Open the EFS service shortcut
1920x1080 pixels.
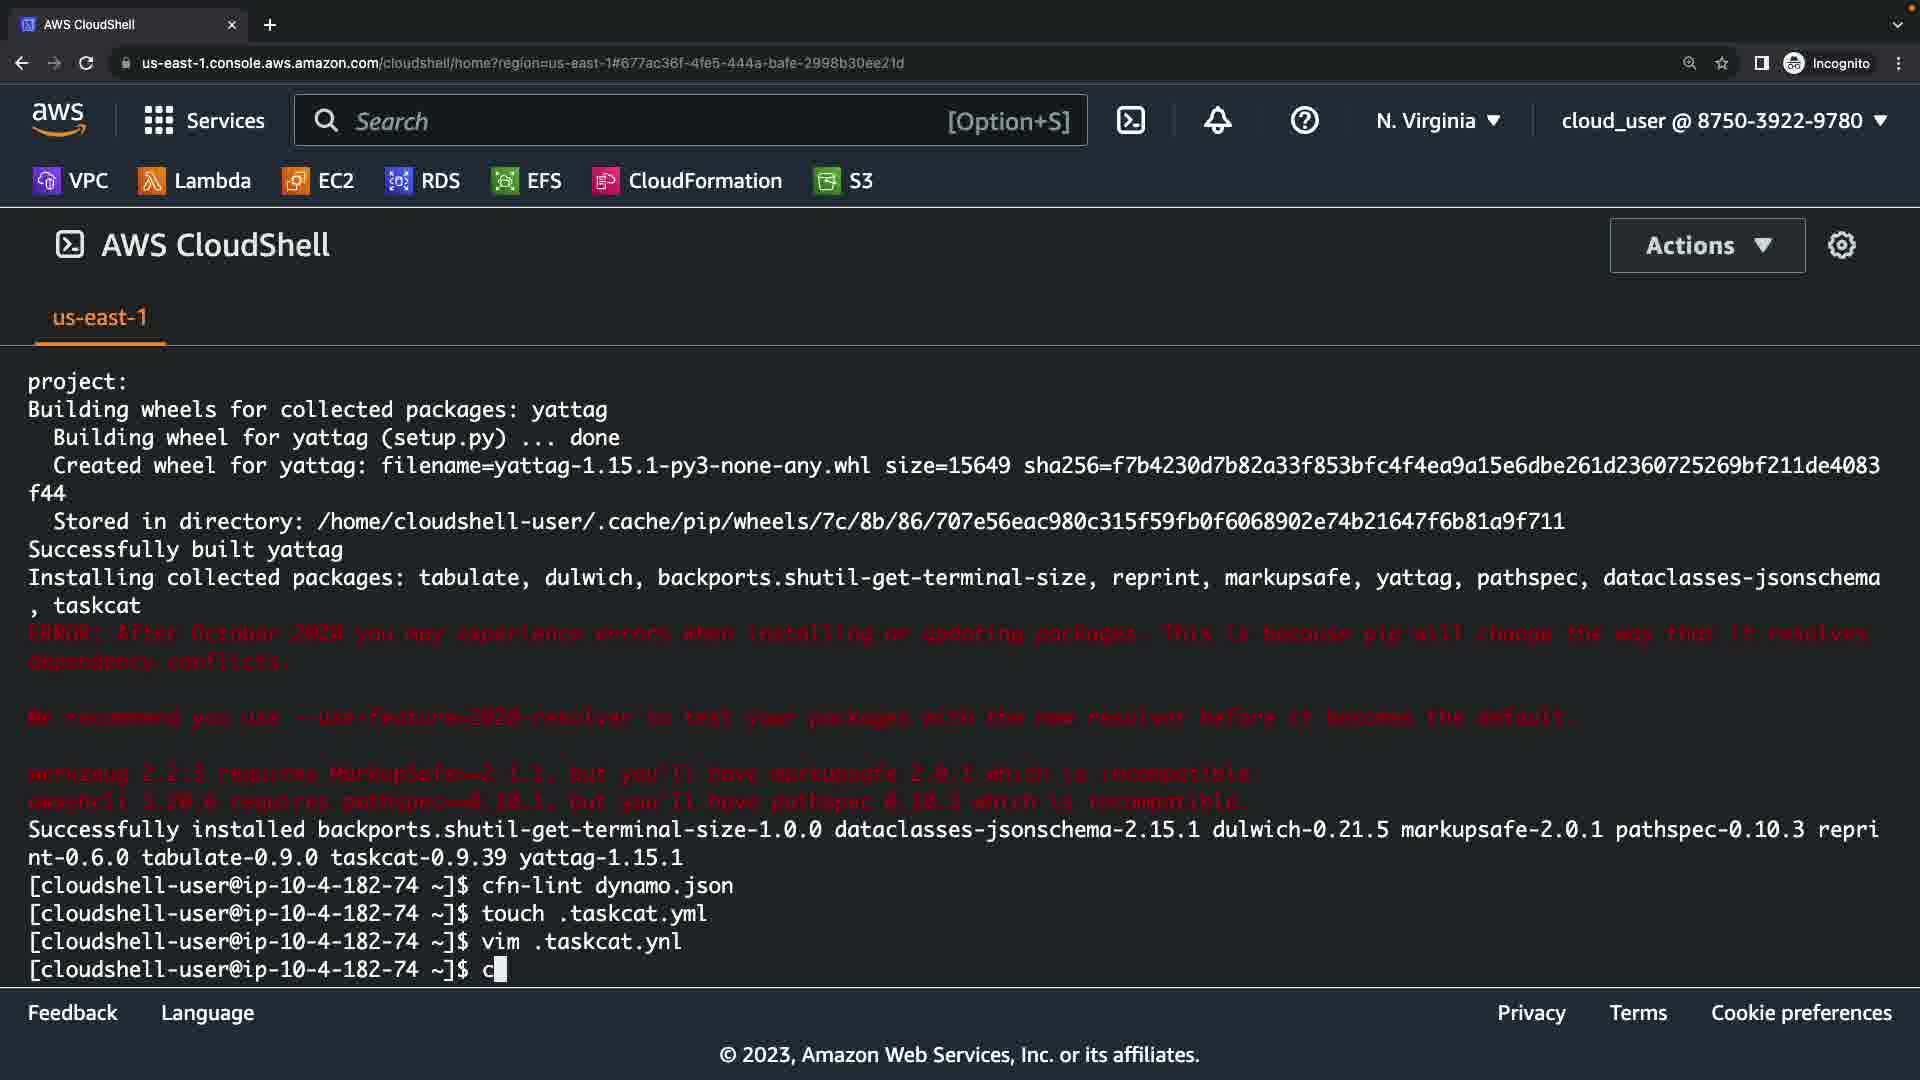coord(527,181)
